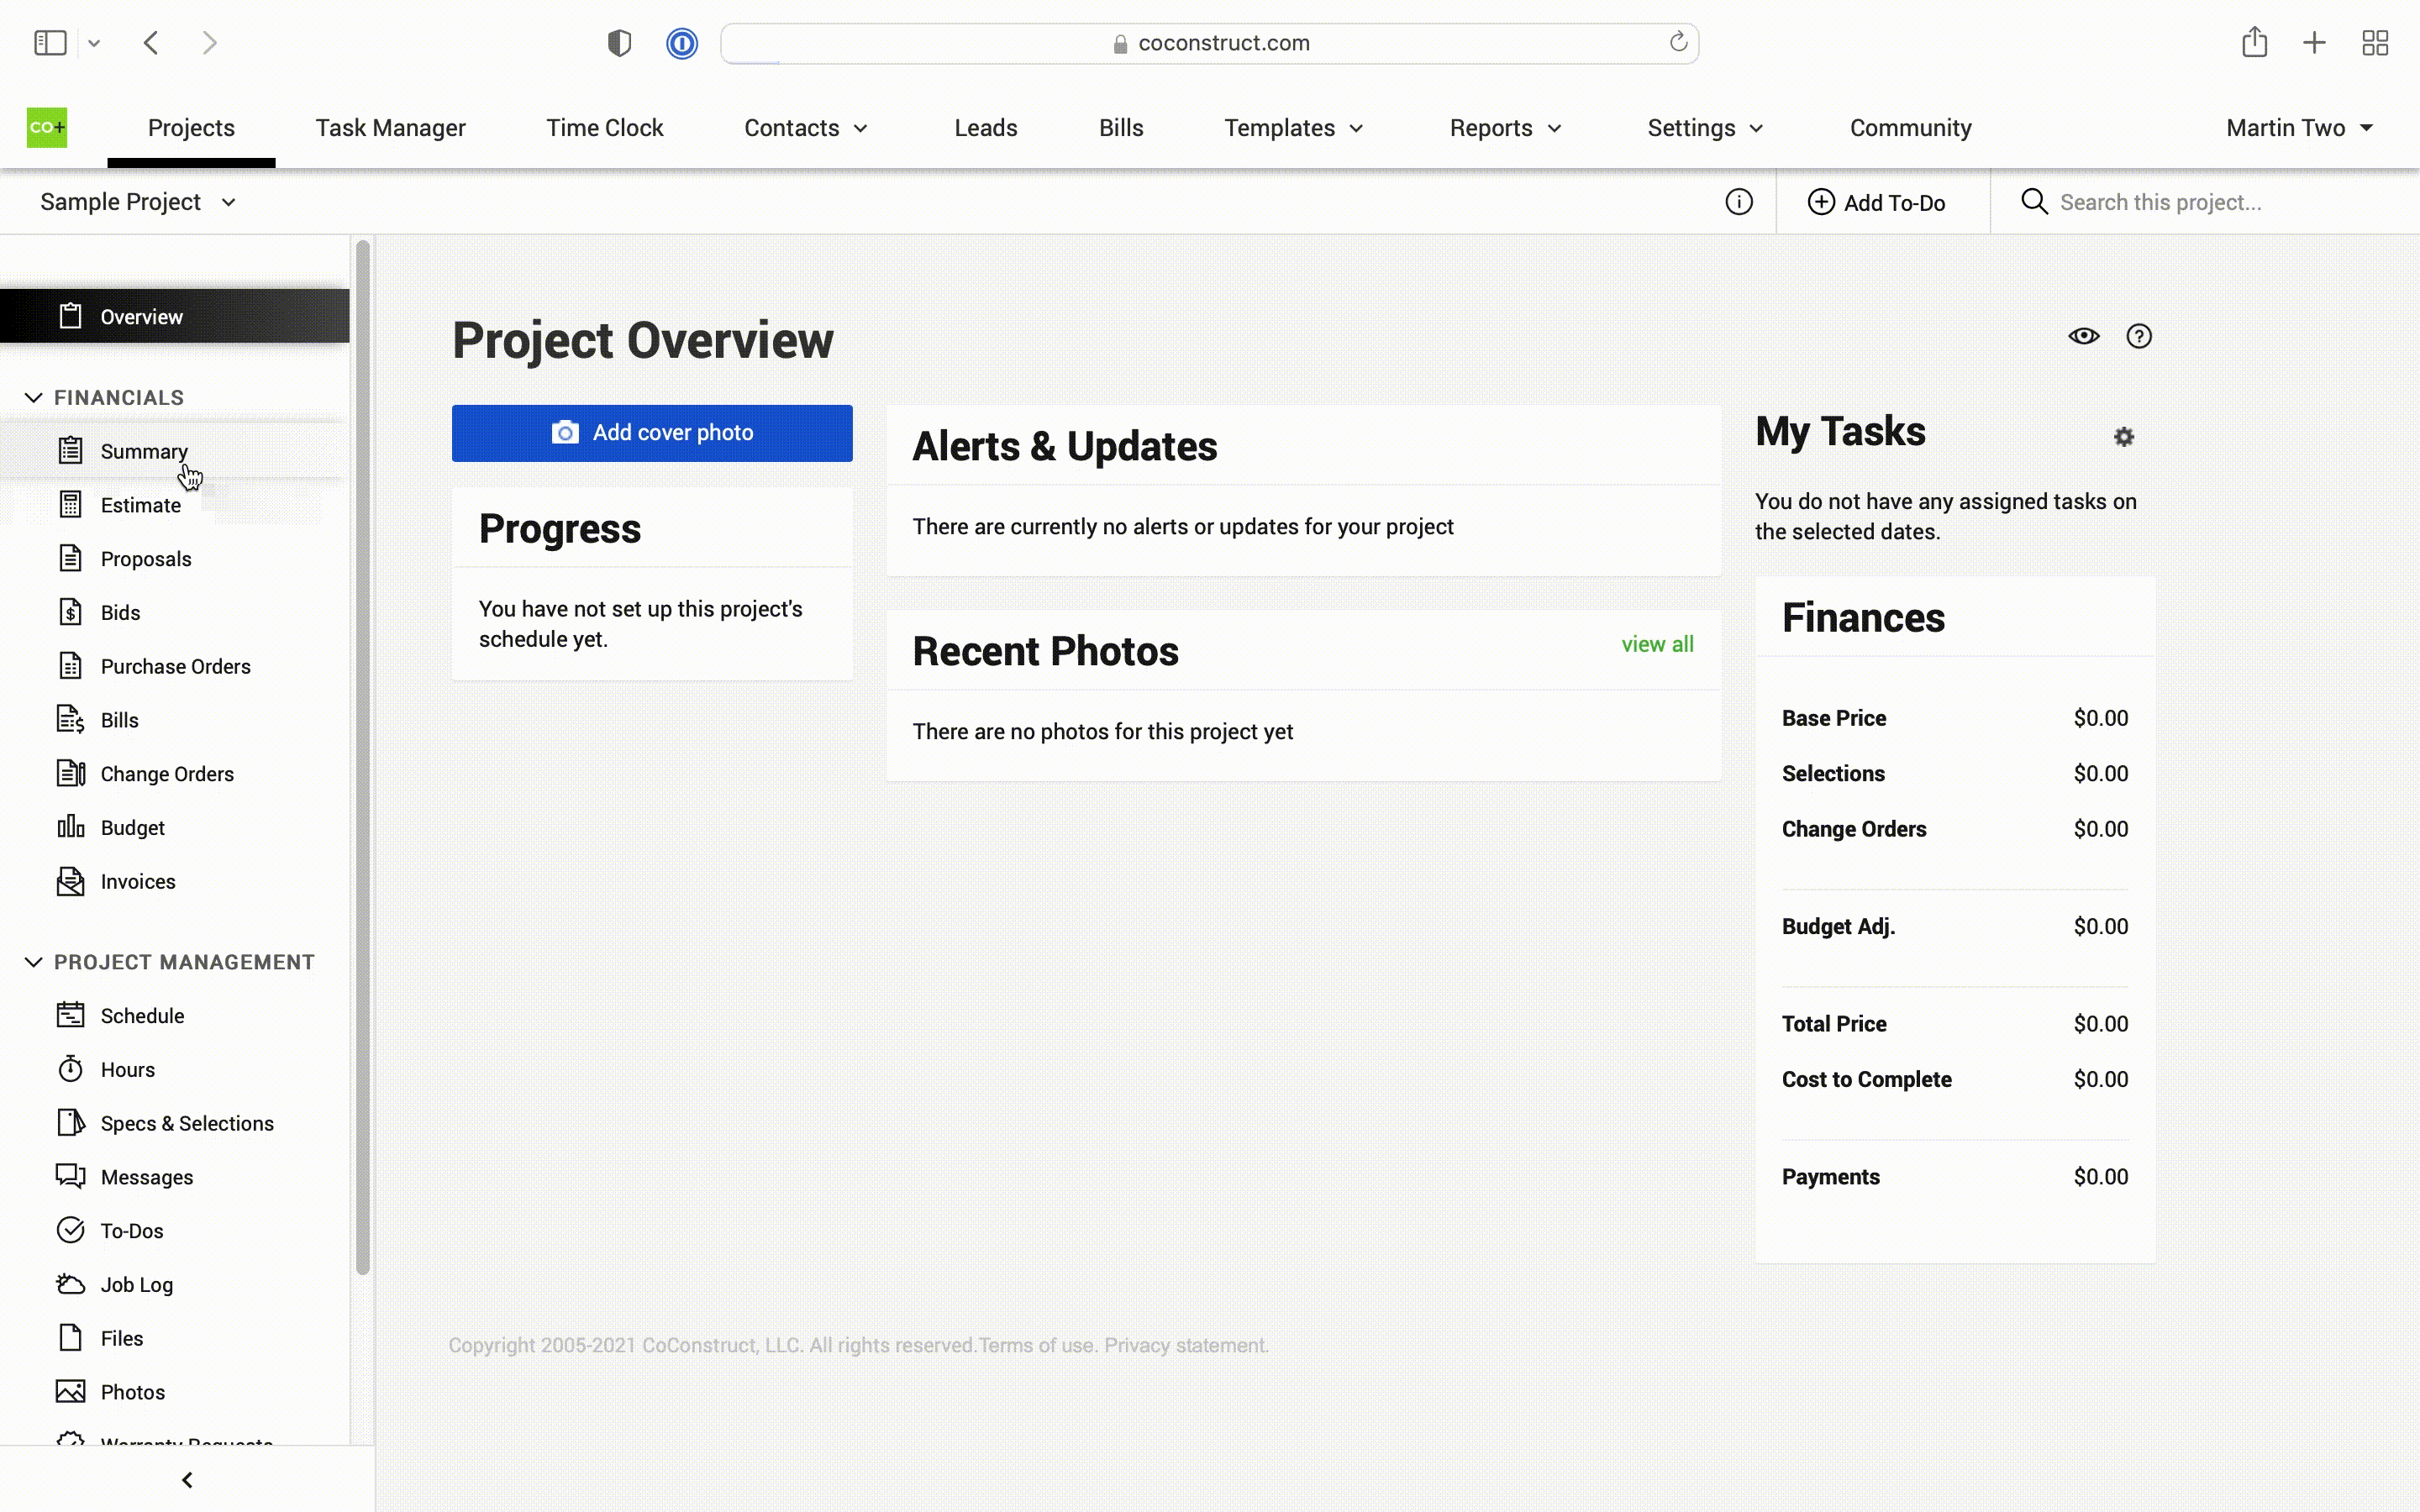Click the CoConstruct green logo icon
This screenshot has height=1512, width=2420.
(47, 127)
